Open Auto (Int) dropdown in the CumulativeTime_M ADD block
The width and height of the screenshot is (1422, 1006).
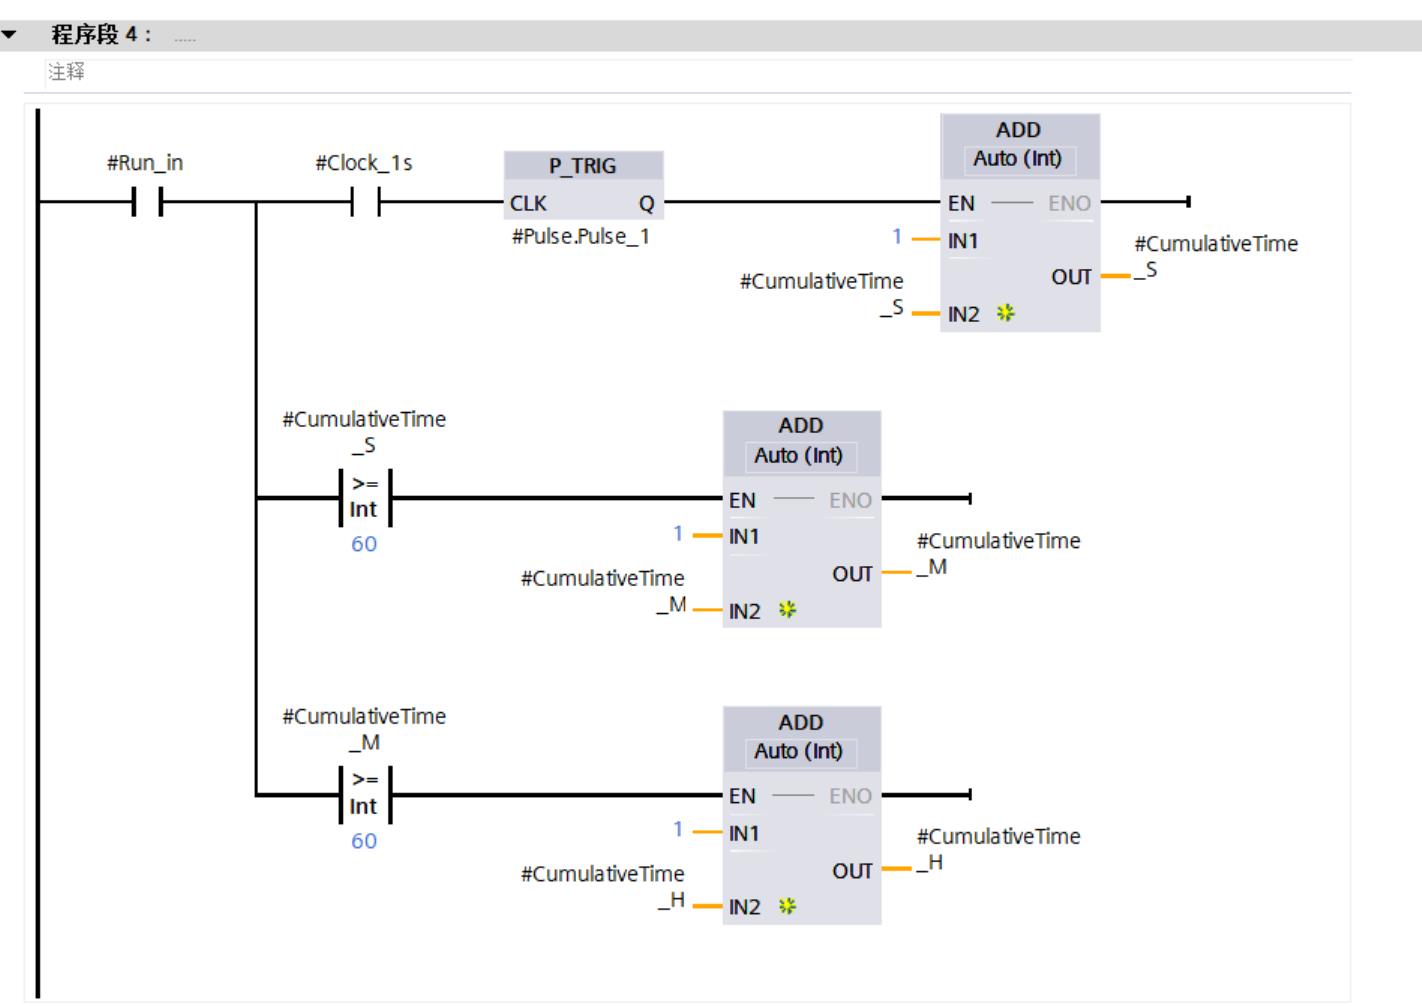pos(799,456)
